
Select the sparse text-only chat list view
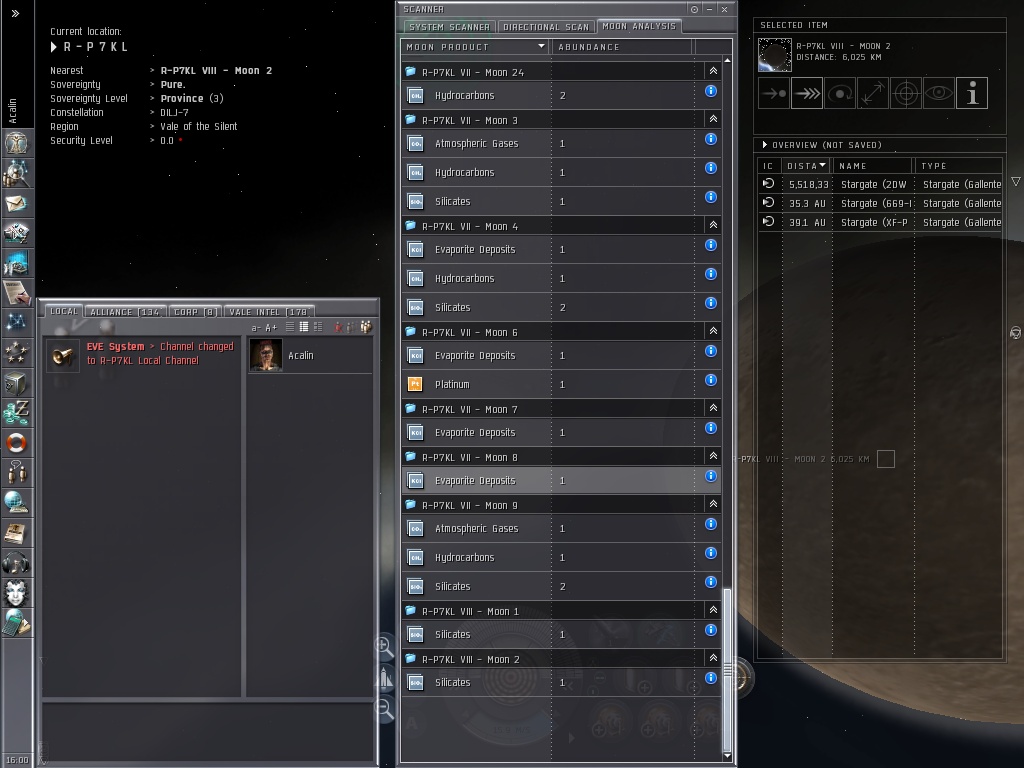click(x=290, y=327)
